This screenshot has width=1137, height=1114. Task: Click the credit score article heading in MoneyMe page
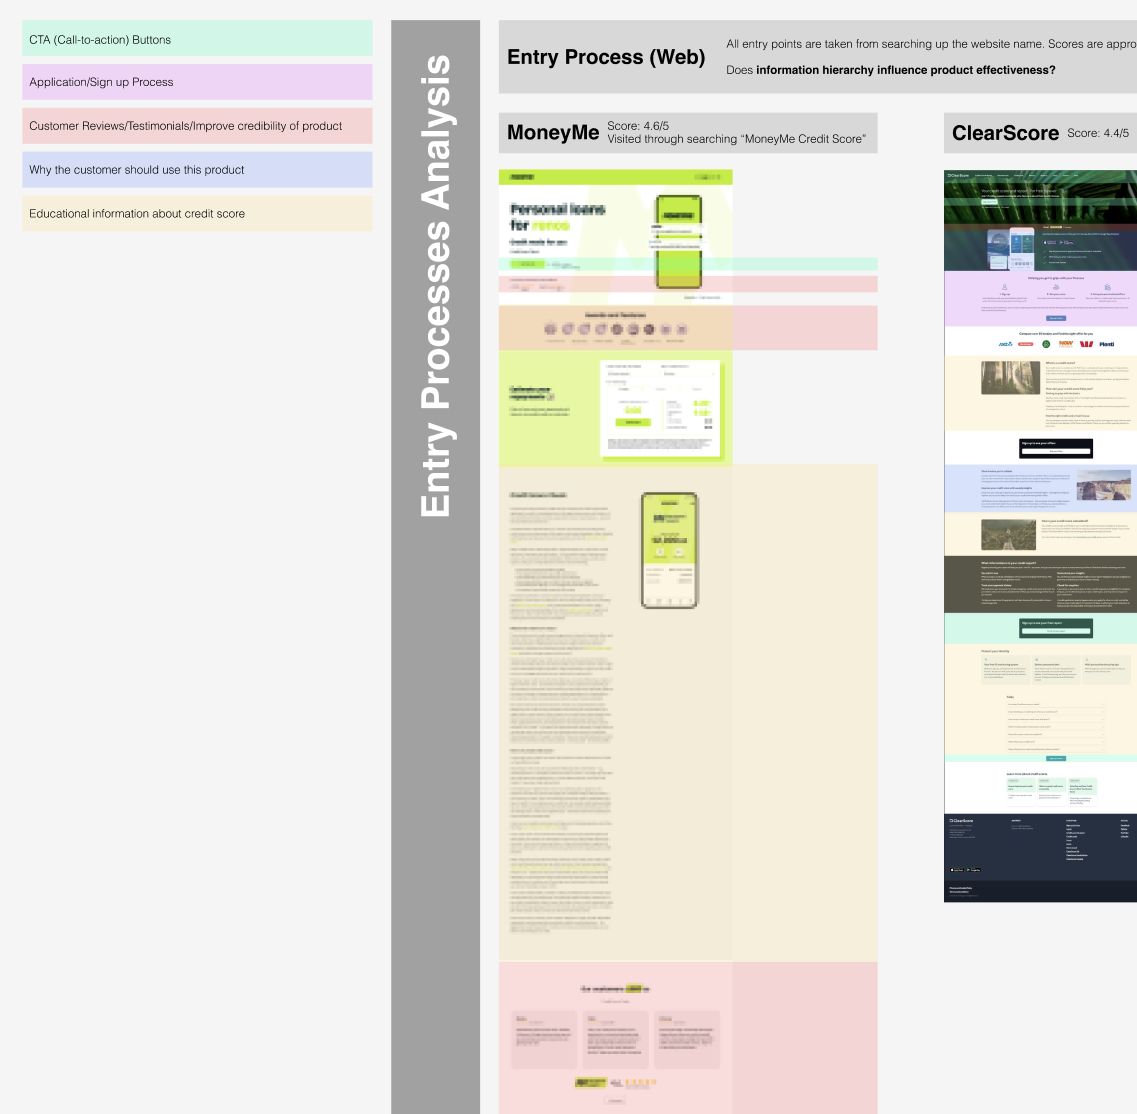pyautogui.click(x=538, y=495)
